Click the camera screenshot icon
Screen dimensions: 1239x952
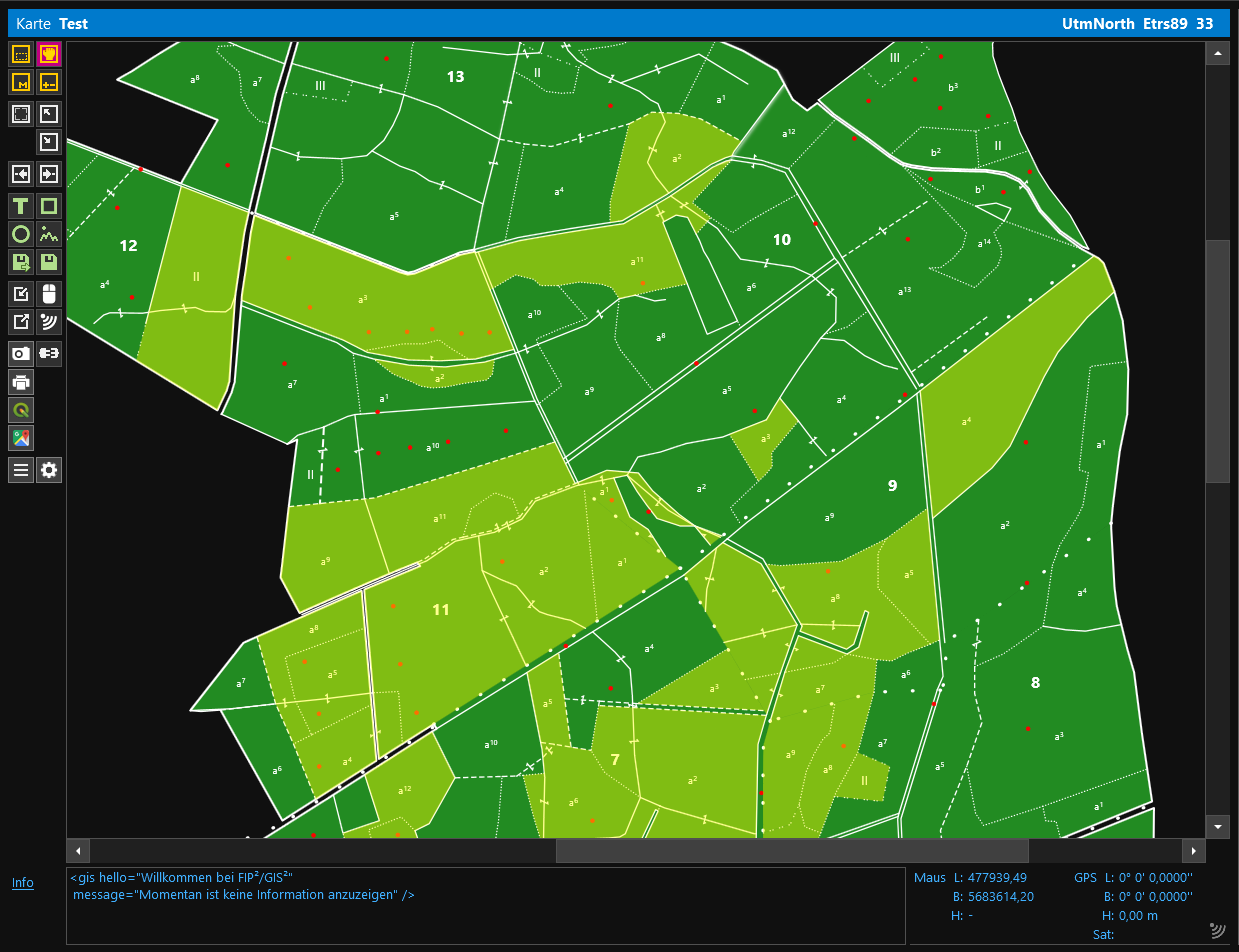click(21, 353)
